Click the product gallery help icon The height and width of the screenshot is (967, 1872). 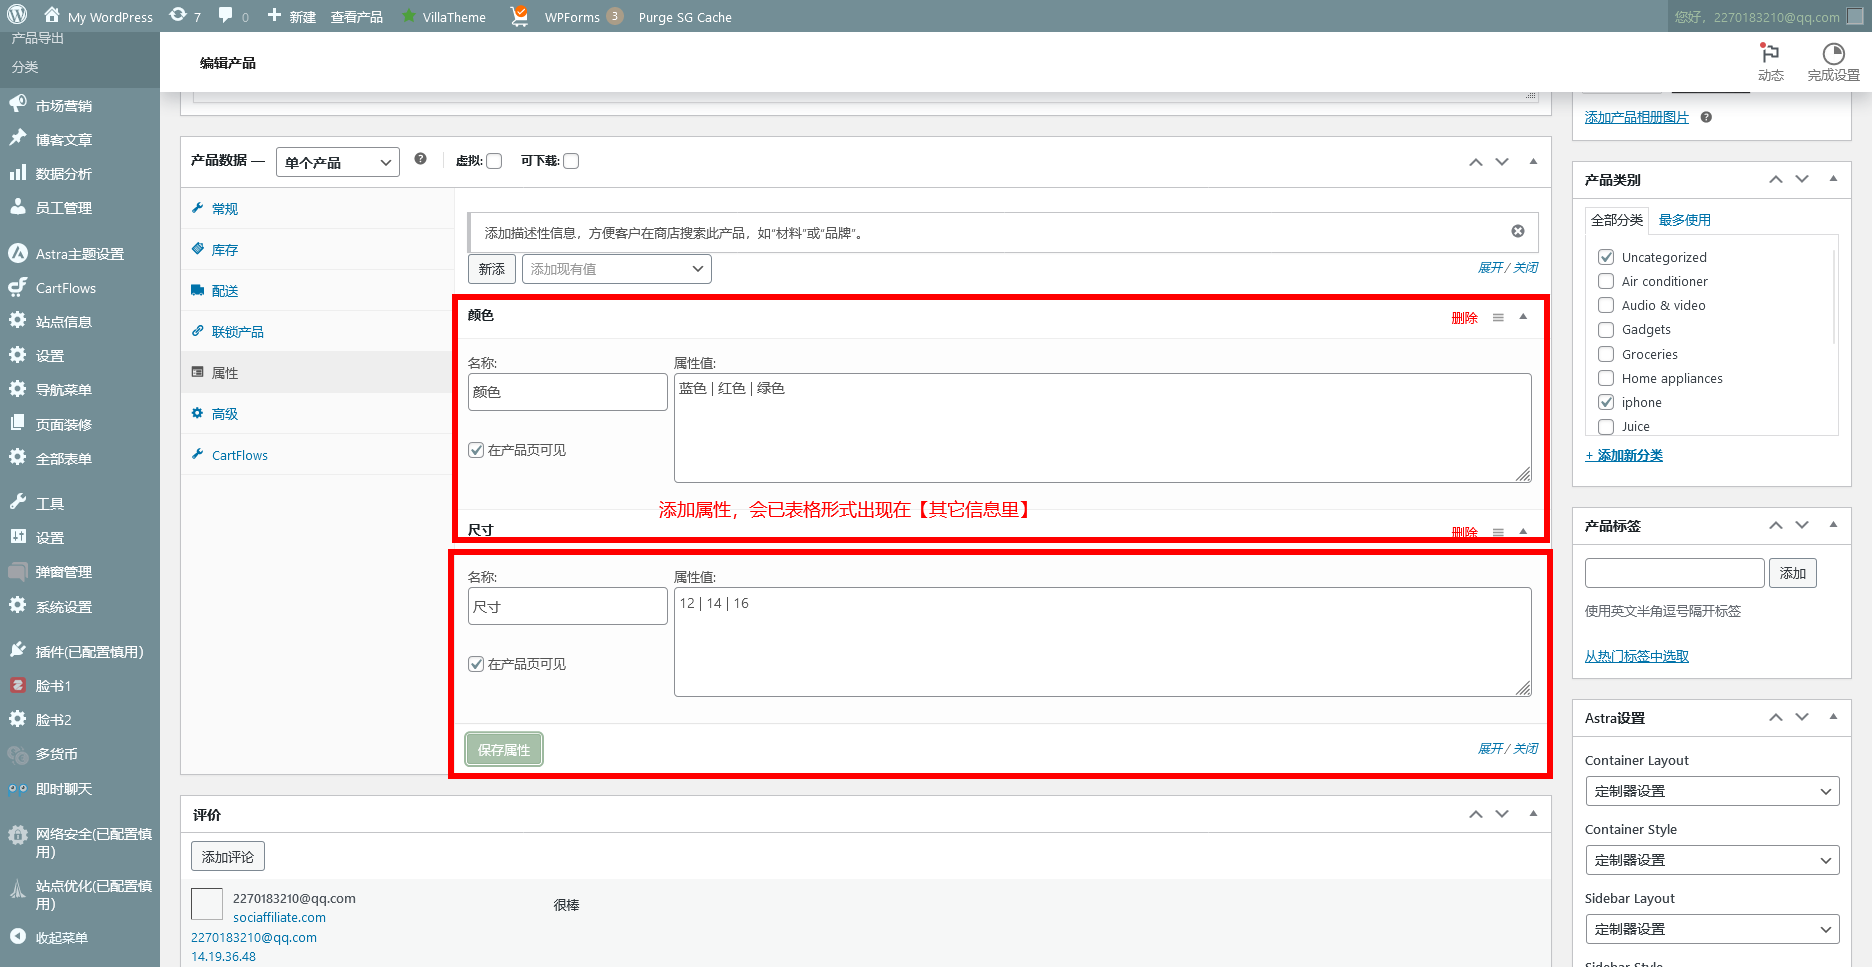pyautogui.click(x=1706, y=117)
